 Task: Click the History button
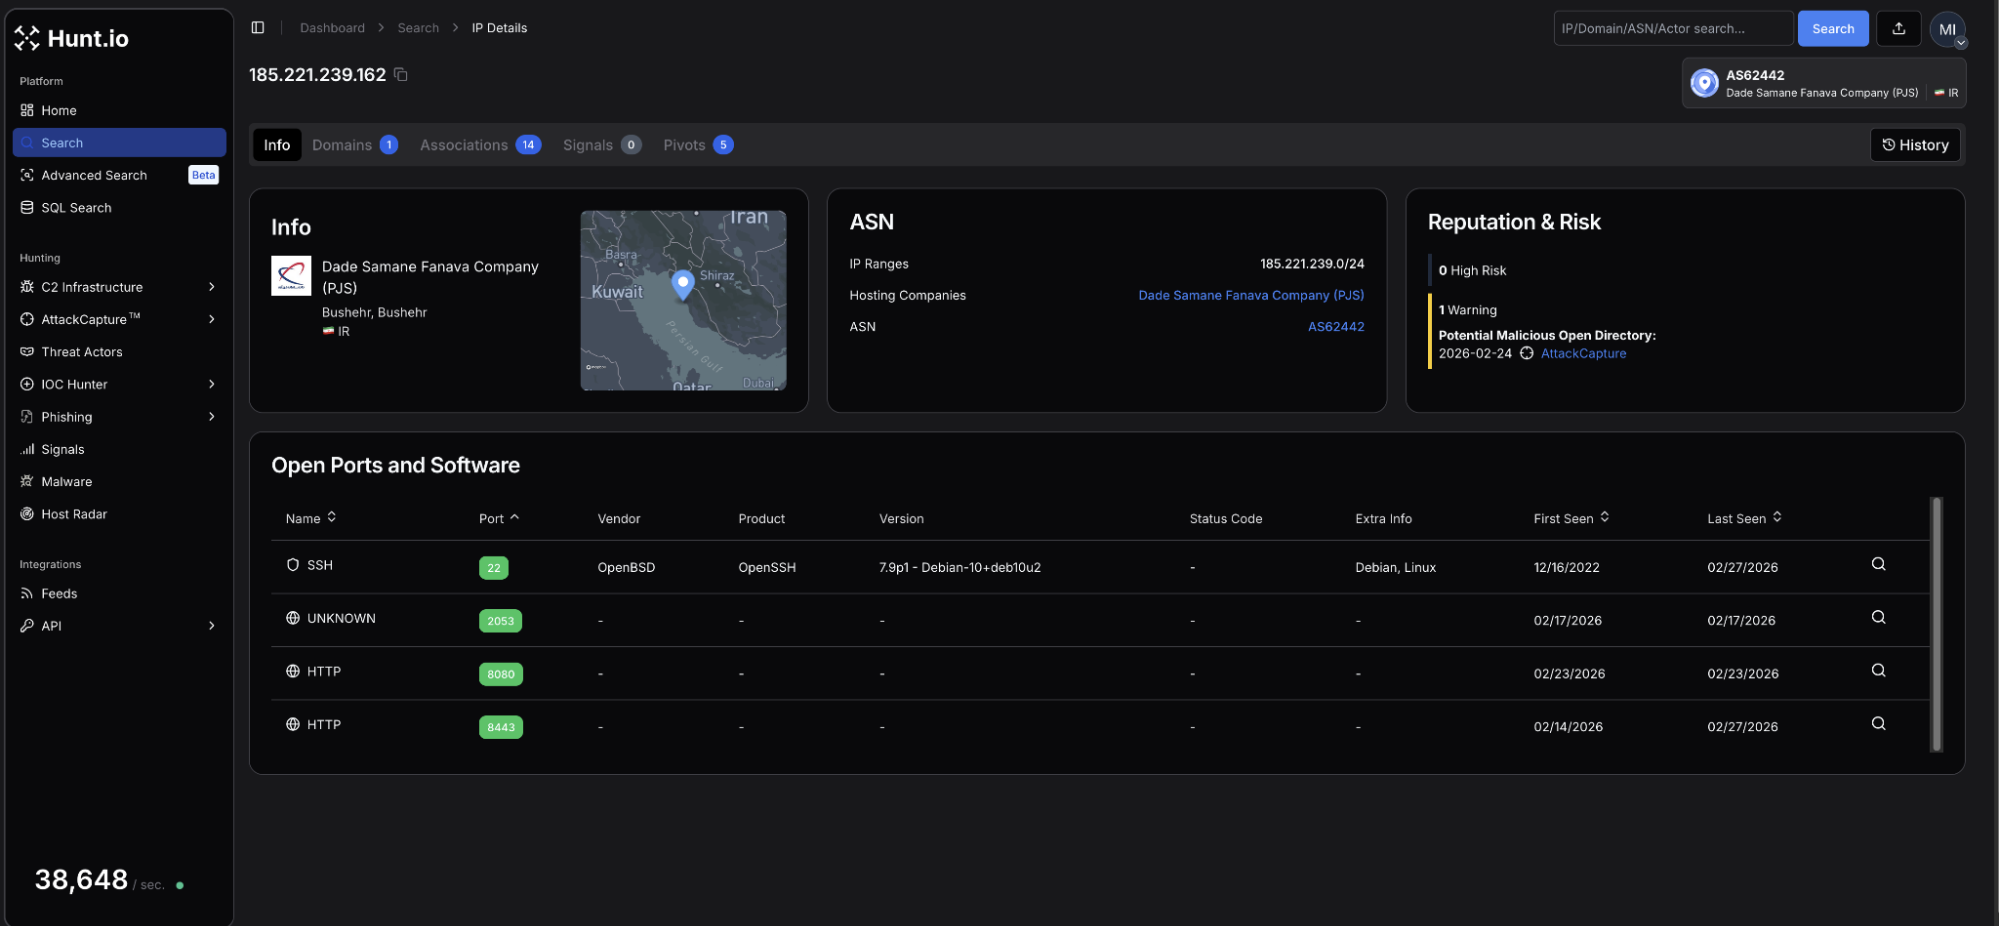click(x=1914, y=145)
